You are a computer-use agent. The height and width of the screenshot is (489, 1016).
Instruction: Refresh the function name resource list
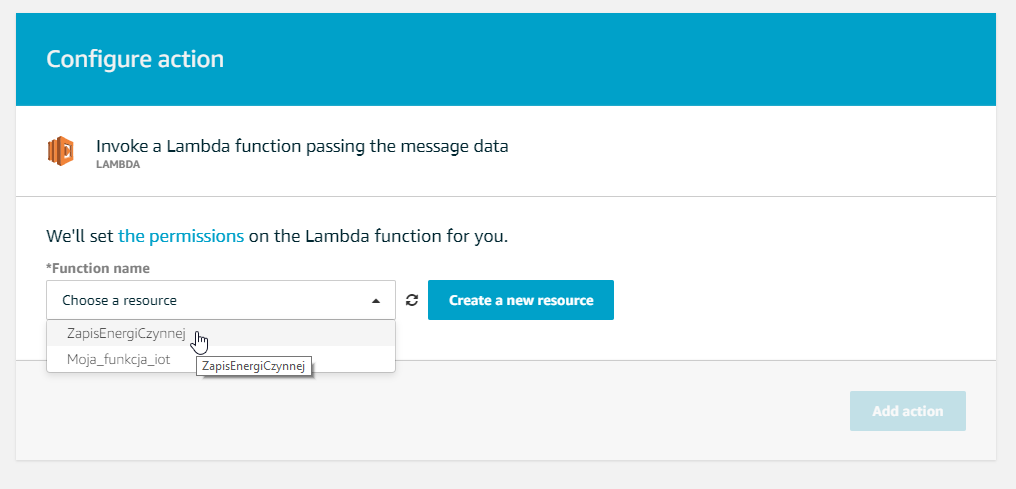tap(412, 300)
